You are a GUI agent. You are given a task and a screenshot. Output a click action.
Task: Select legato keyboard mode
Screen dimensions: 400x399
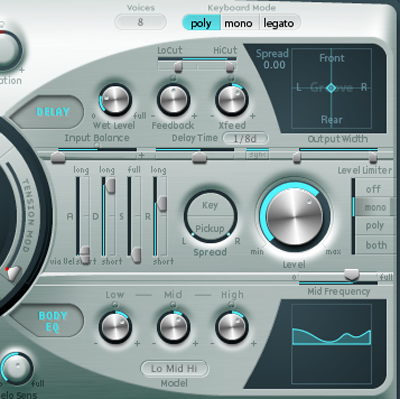click(279, 23)
